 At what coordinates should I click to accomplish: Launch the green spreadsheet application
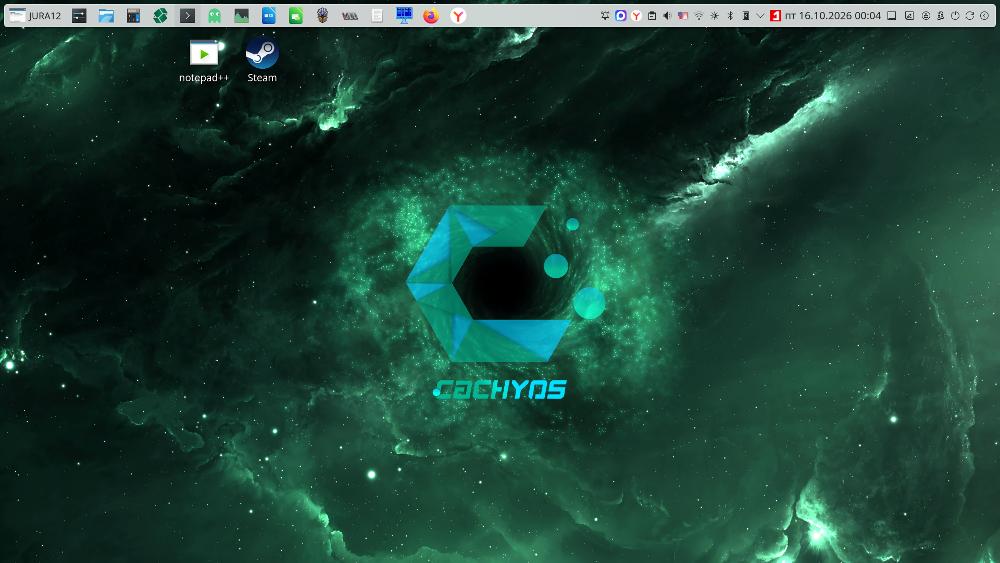coord(296,15)
